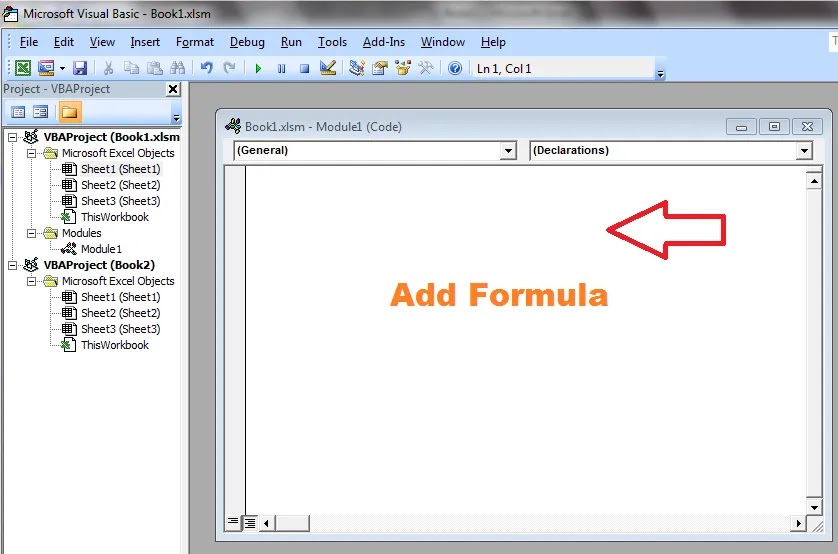This screenshot has width=838, height=554.
Task: Open the Standard toolbar options arrow
Action: click(x=661, y=74)
